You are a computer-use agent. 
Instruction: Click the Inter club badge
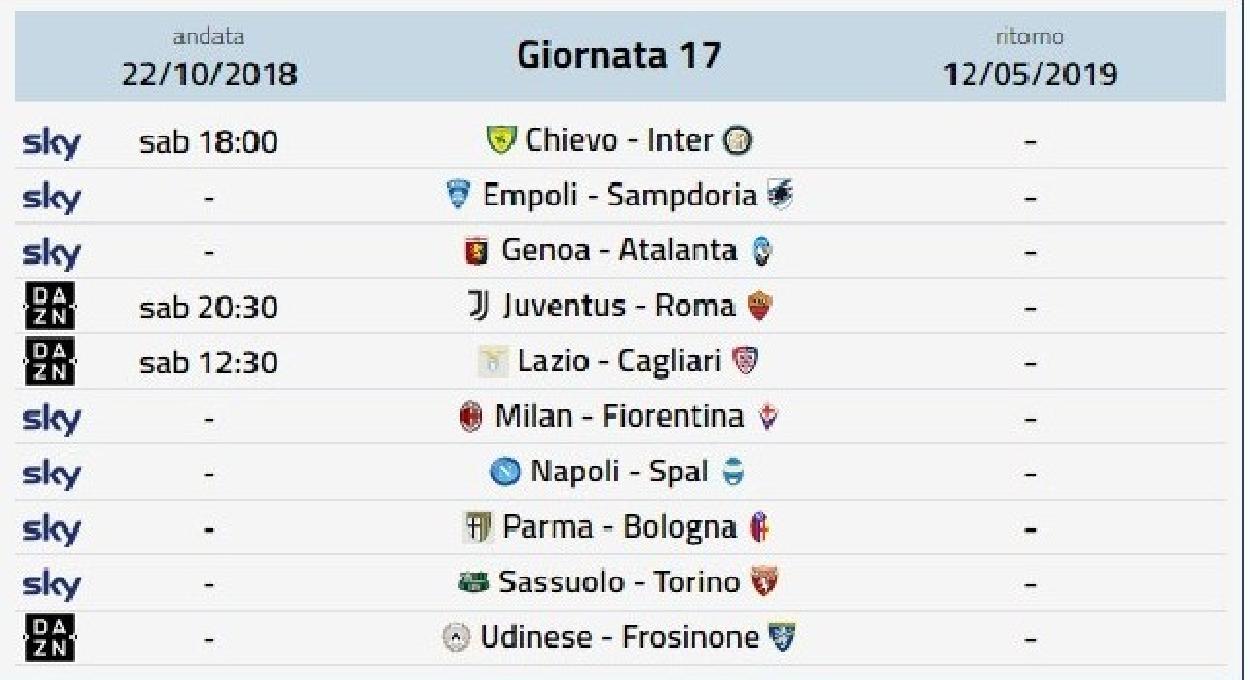[738, 141]
